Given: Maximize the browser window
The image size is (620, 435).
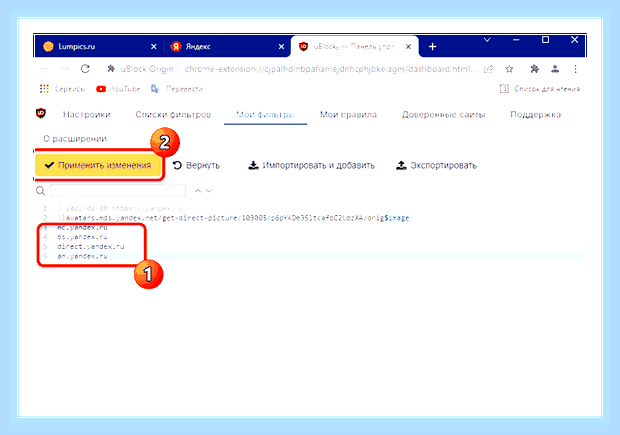Looking at the screenshot, I should click(545, 40).
